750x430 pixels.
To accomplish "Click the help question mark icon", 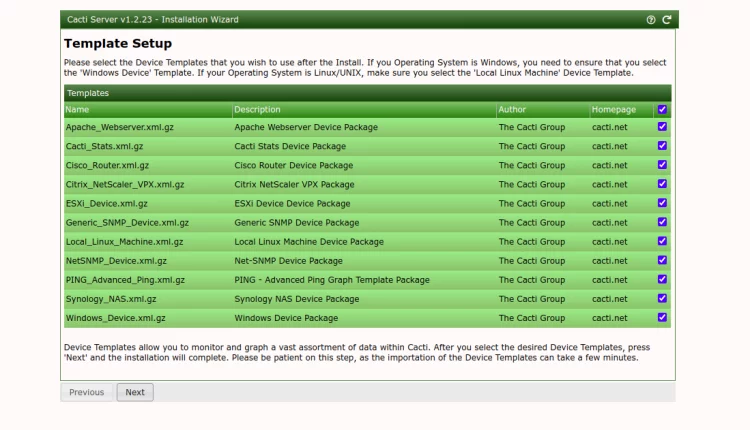I will coord(651,20).
